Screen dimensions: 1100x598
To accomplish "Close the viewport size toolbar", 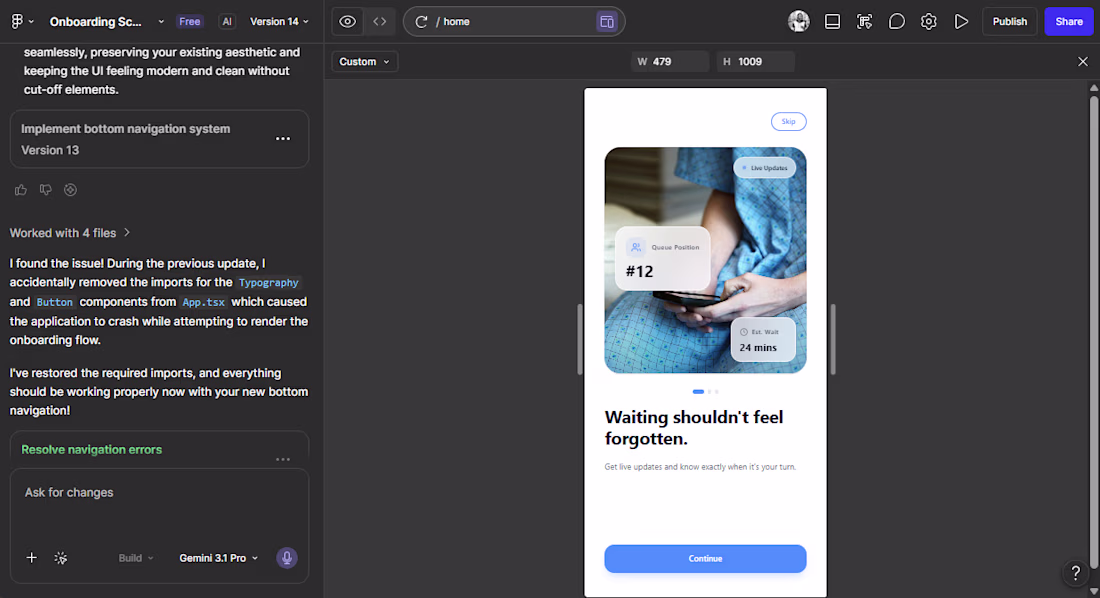I will (x=1082, y=62).
